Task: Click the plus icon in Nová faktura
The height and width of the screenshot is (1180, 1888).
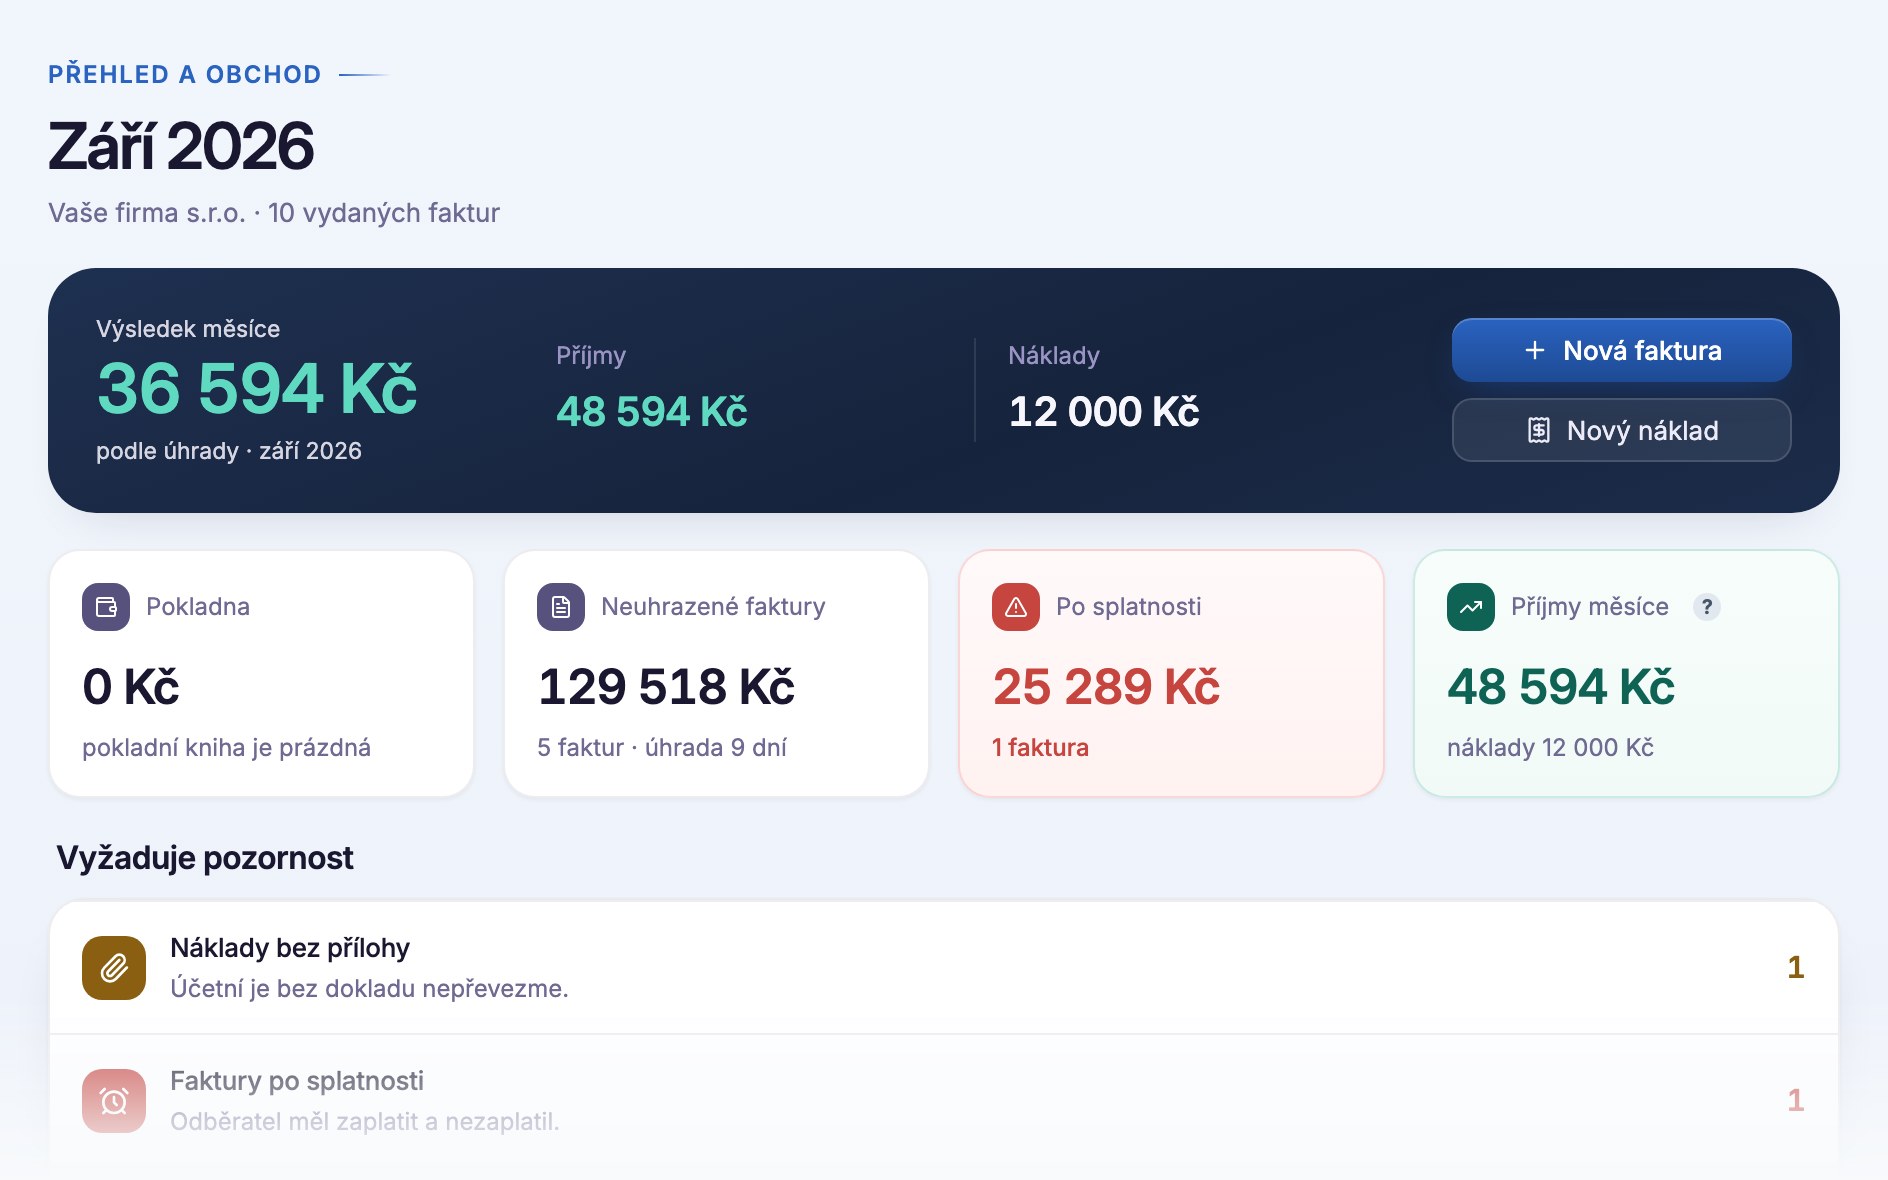Action: pyautogui.click(x=1534, y=350)
